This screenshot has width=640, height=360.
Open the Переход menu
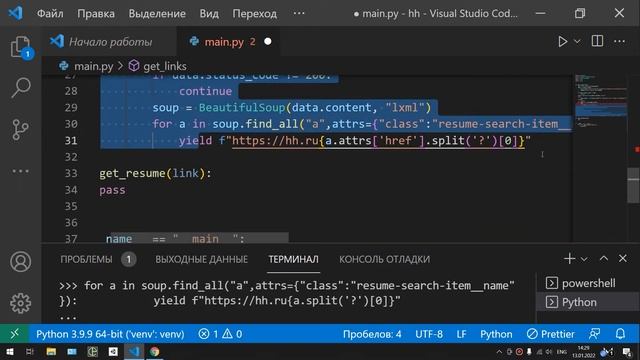[x=255, y=13]
